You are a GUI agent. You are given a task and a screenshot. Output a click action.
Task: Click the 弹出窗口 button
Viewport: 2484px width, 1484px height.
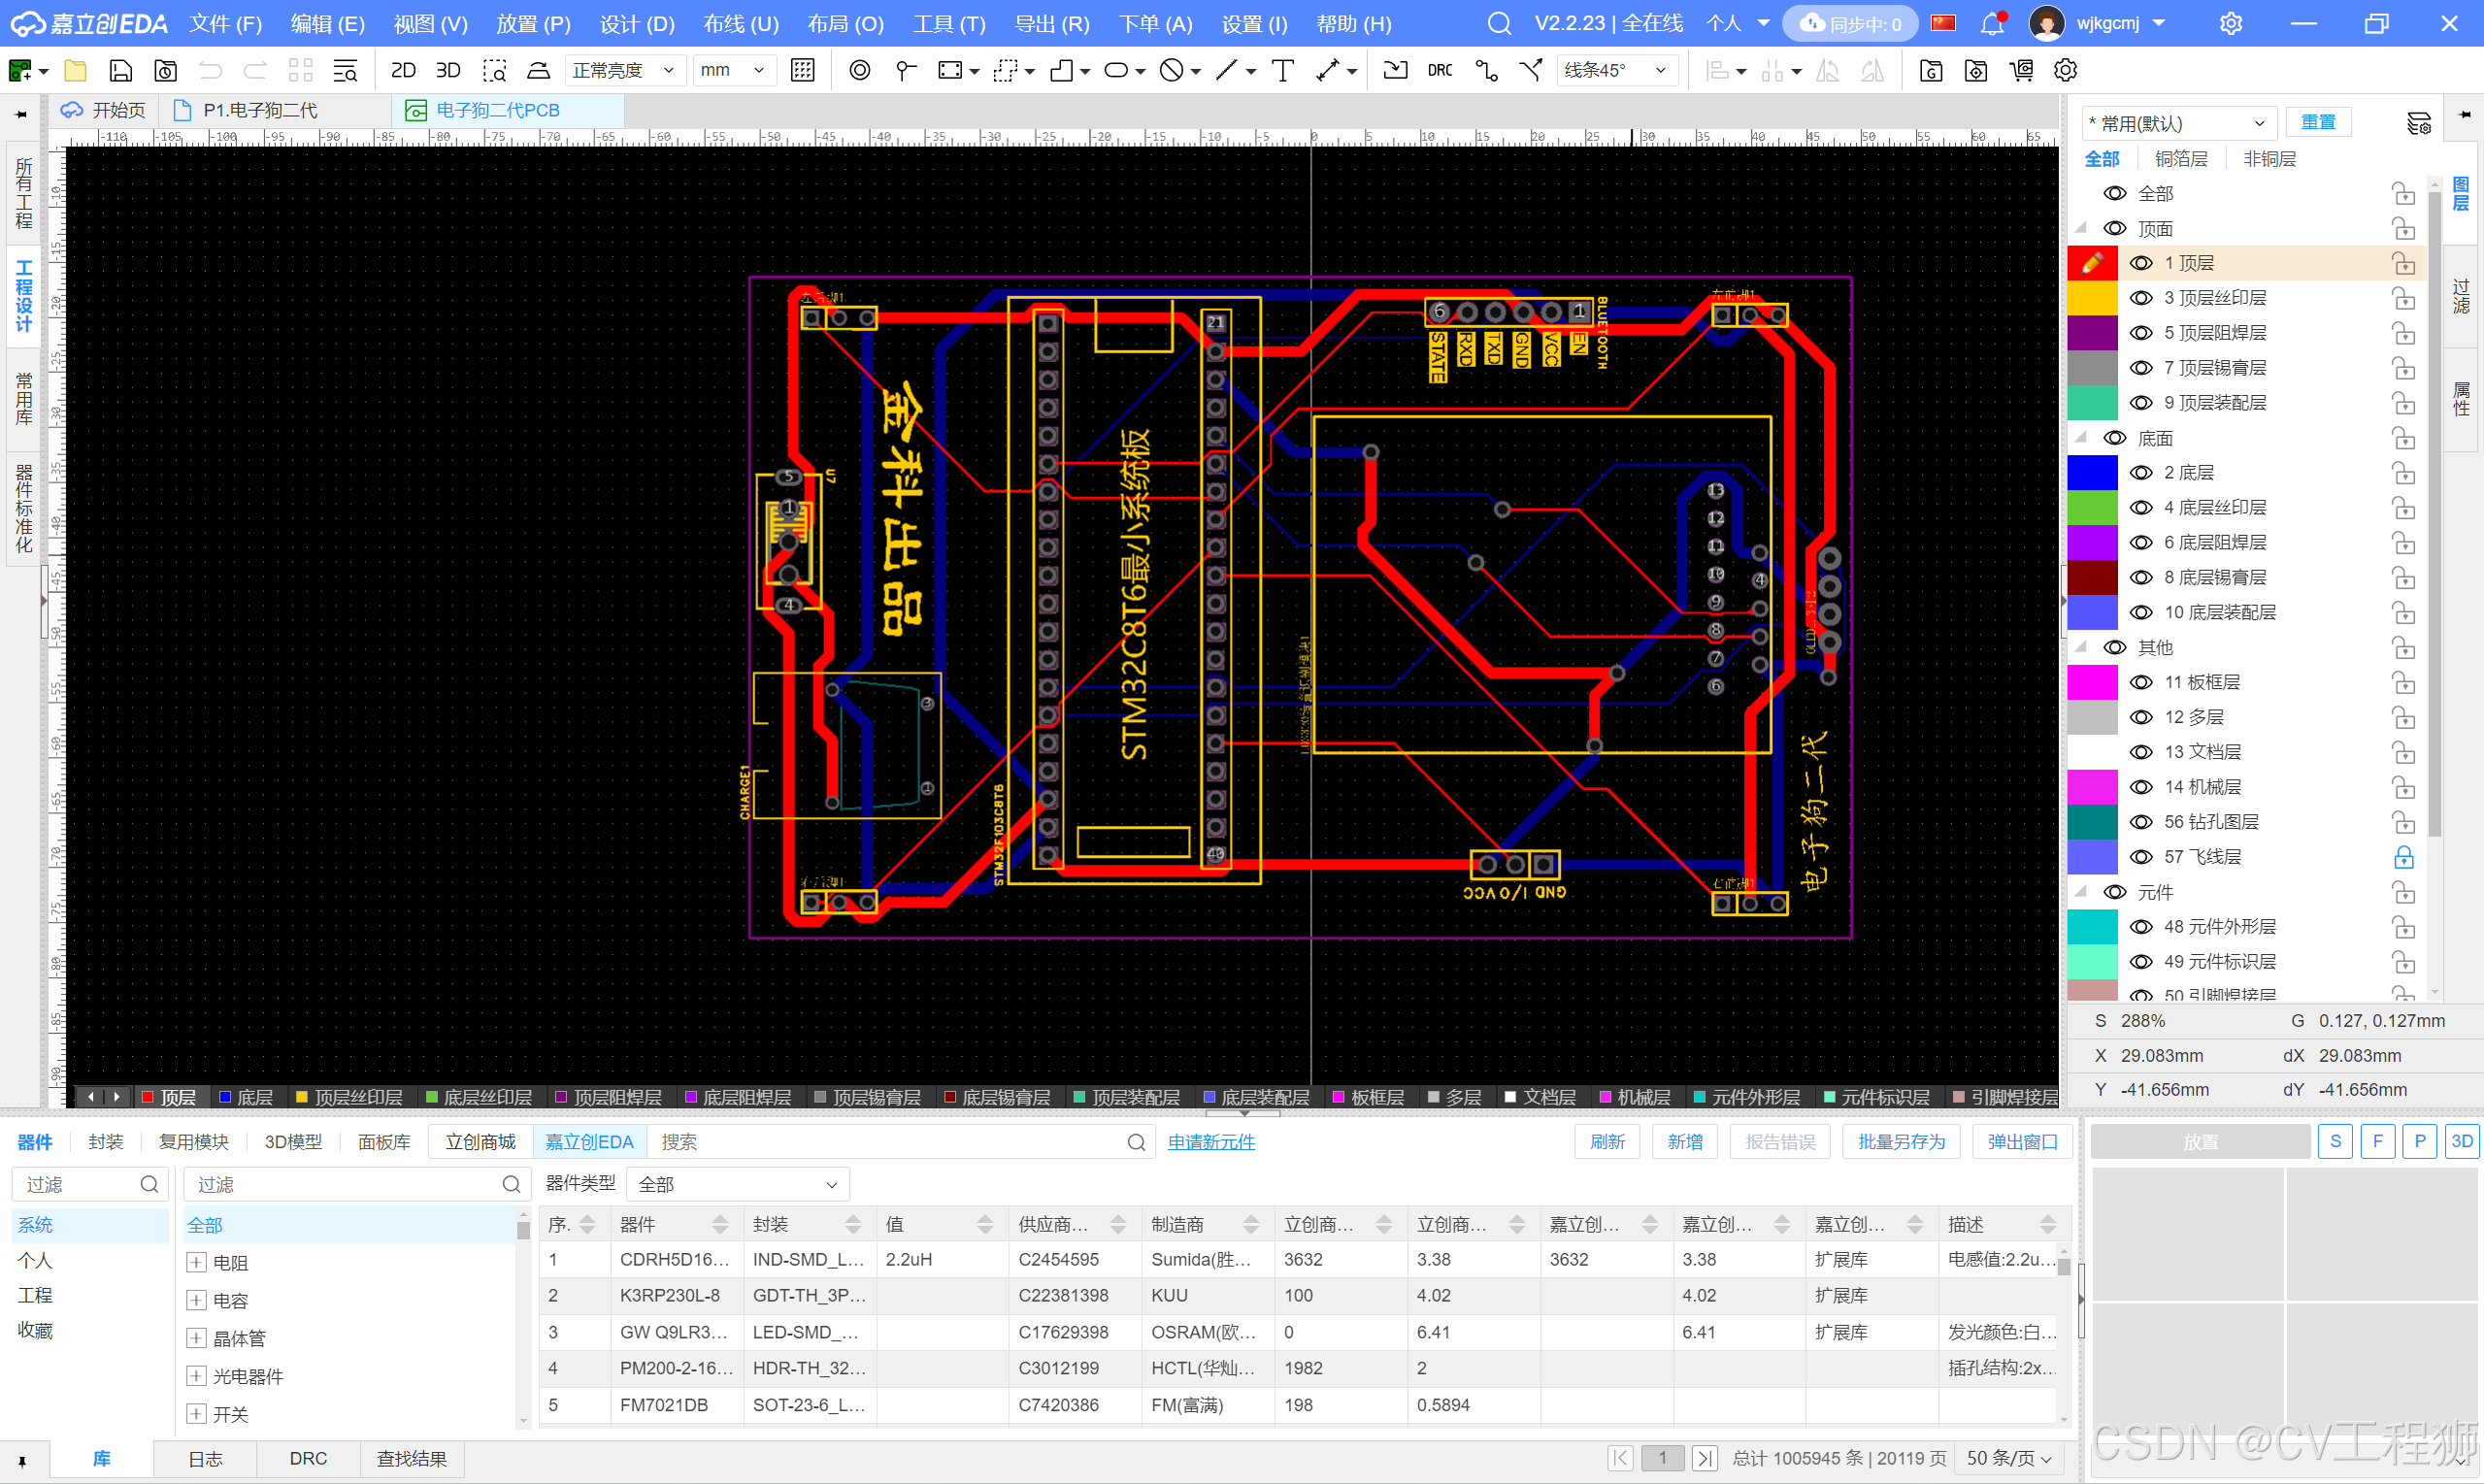pyautogui.click(x=2022, y=1141)
